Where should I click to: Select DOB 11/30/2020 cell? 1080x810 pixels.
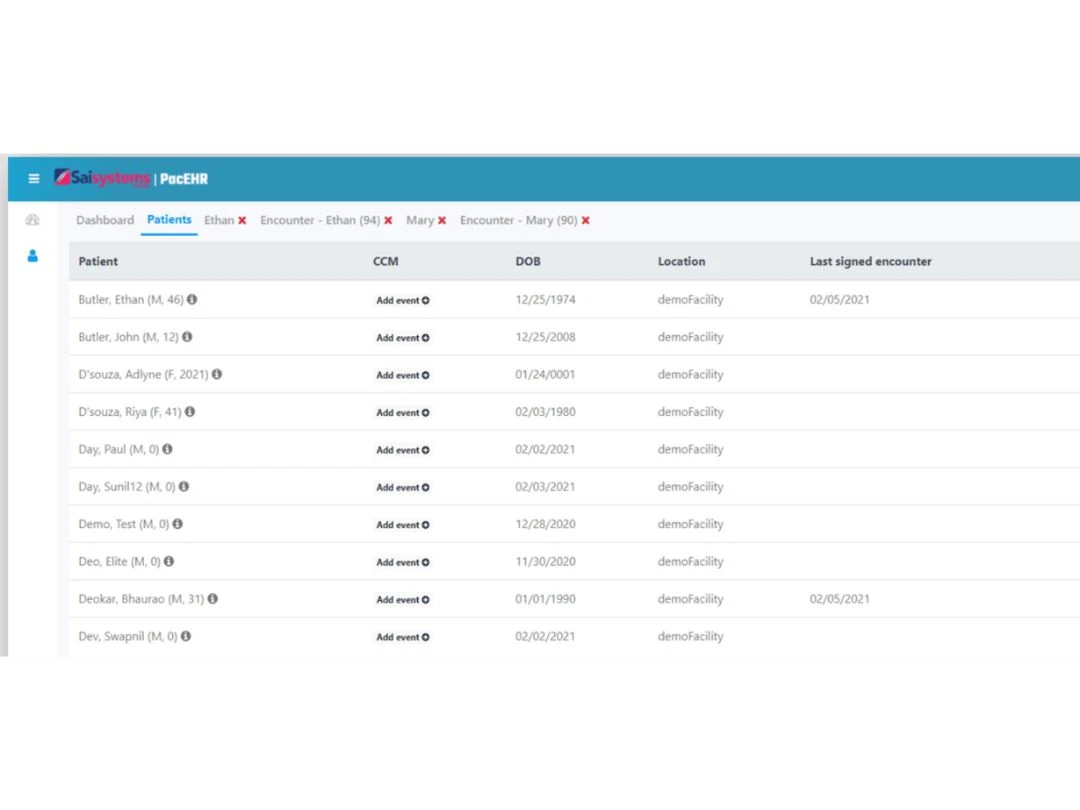tap(545, 561)
